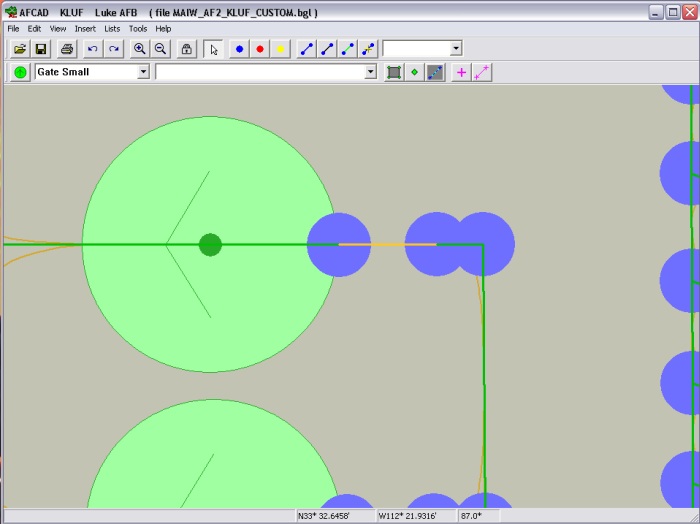Open the Tools menu
The image size is (700, 524).
[138, 29]
